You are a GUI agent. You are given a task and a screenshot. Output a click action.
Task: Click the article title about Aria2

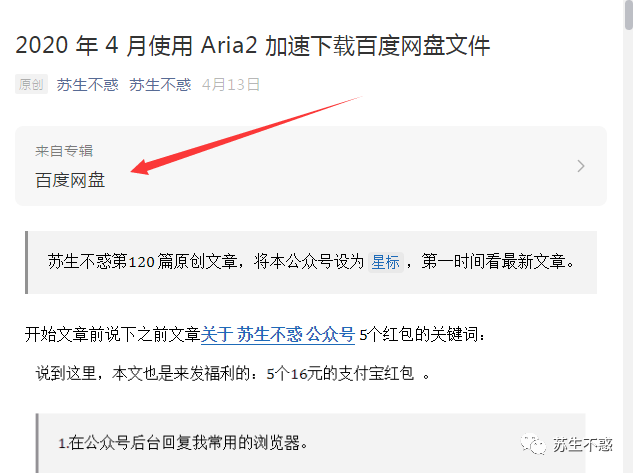[253, 45]
